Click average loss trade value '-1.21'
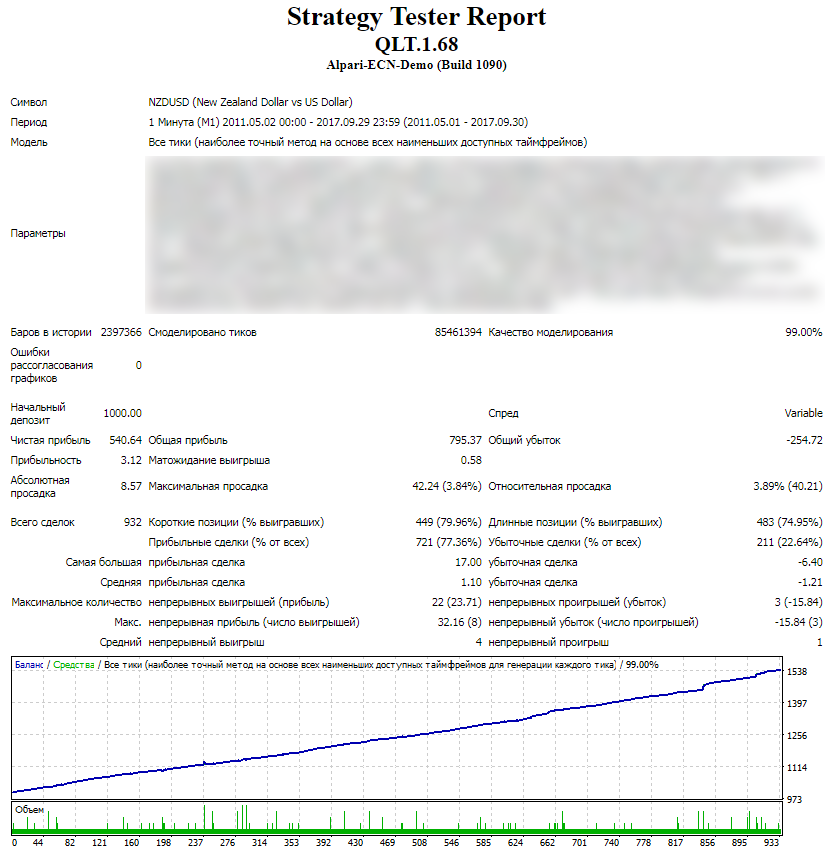The image size is (832, 854). 810,583
